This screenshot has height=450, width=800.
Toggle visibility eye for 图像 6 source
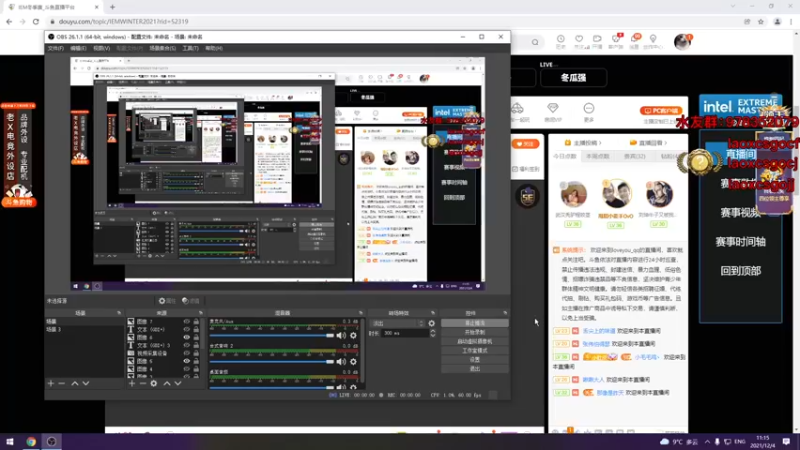pos(187,337)
